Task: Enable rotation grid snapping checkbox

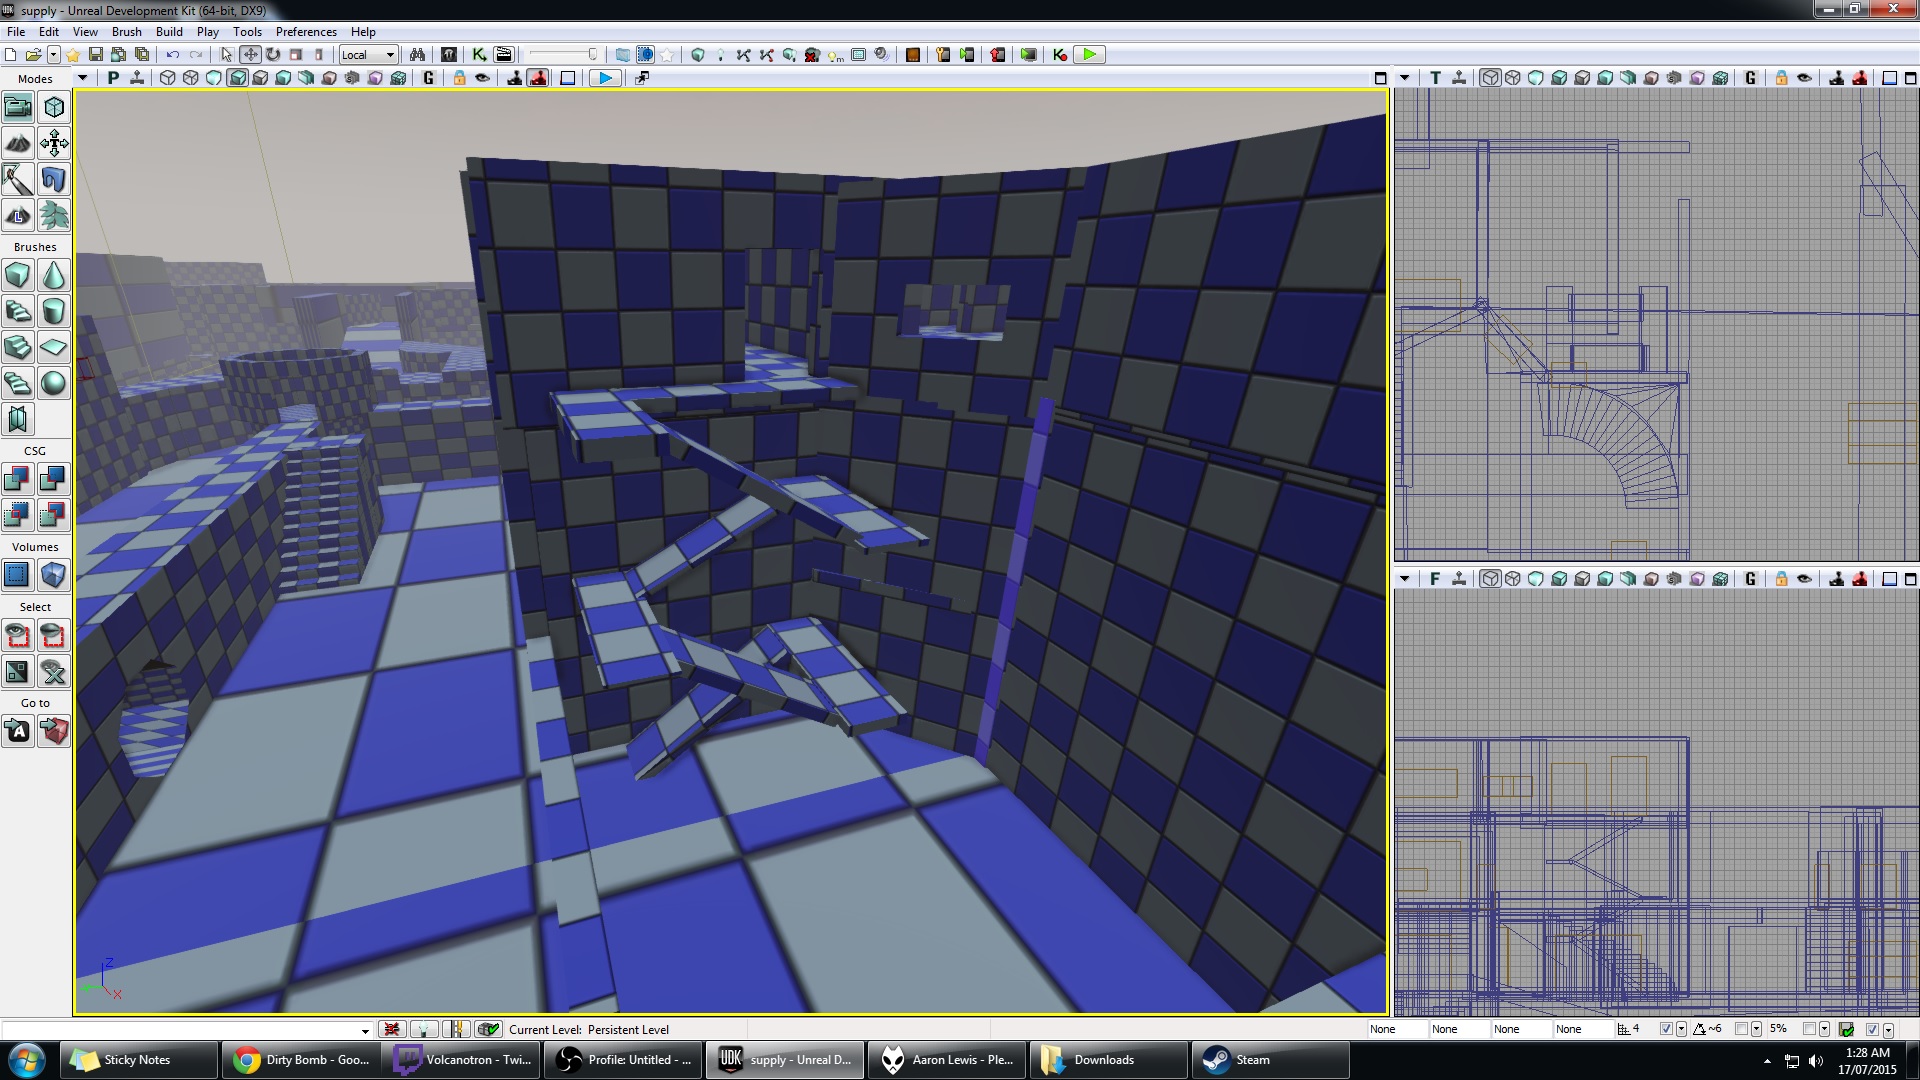Action: pos(1741,1029)
